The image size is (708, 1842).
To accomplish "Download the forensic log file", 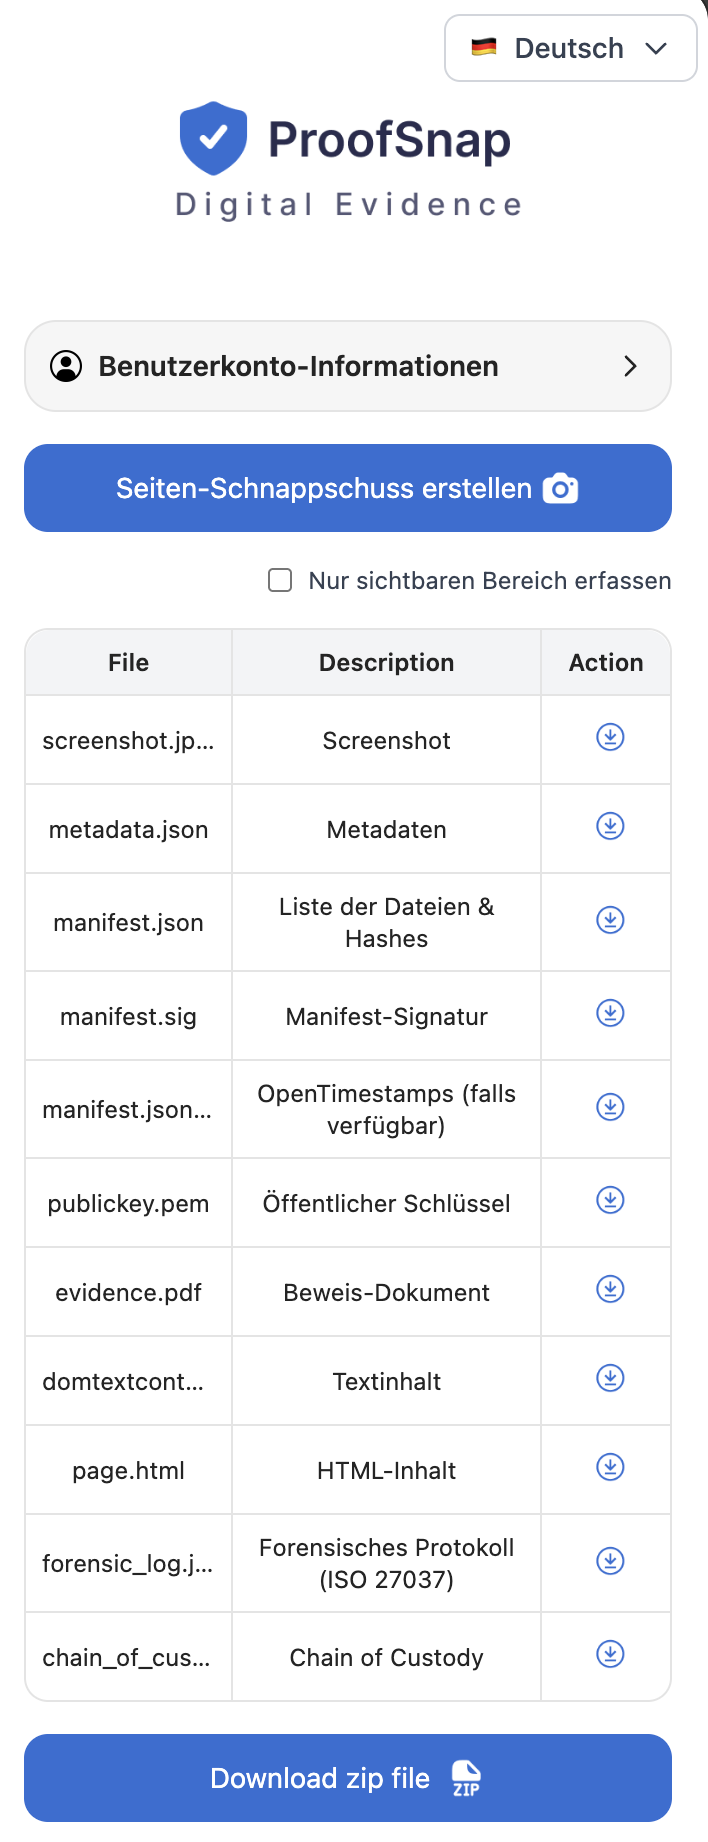I will pyautogui.click(x=608, y=1560).
